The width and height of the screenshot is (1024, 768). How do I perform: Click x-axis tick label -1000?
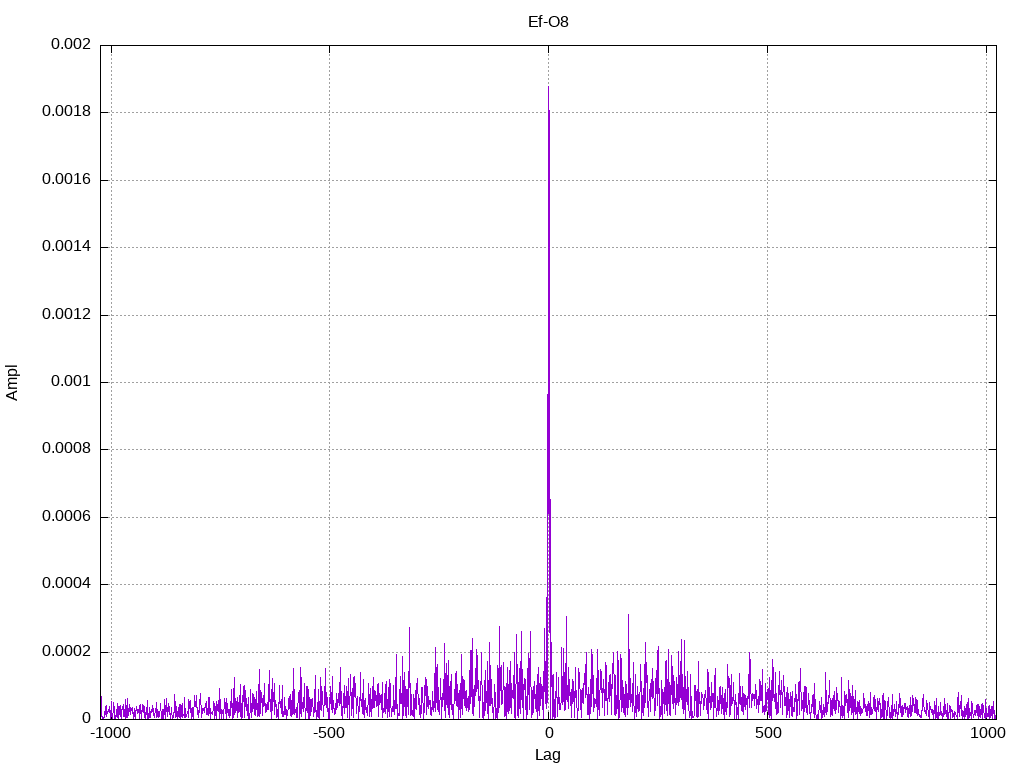[111, 733]
